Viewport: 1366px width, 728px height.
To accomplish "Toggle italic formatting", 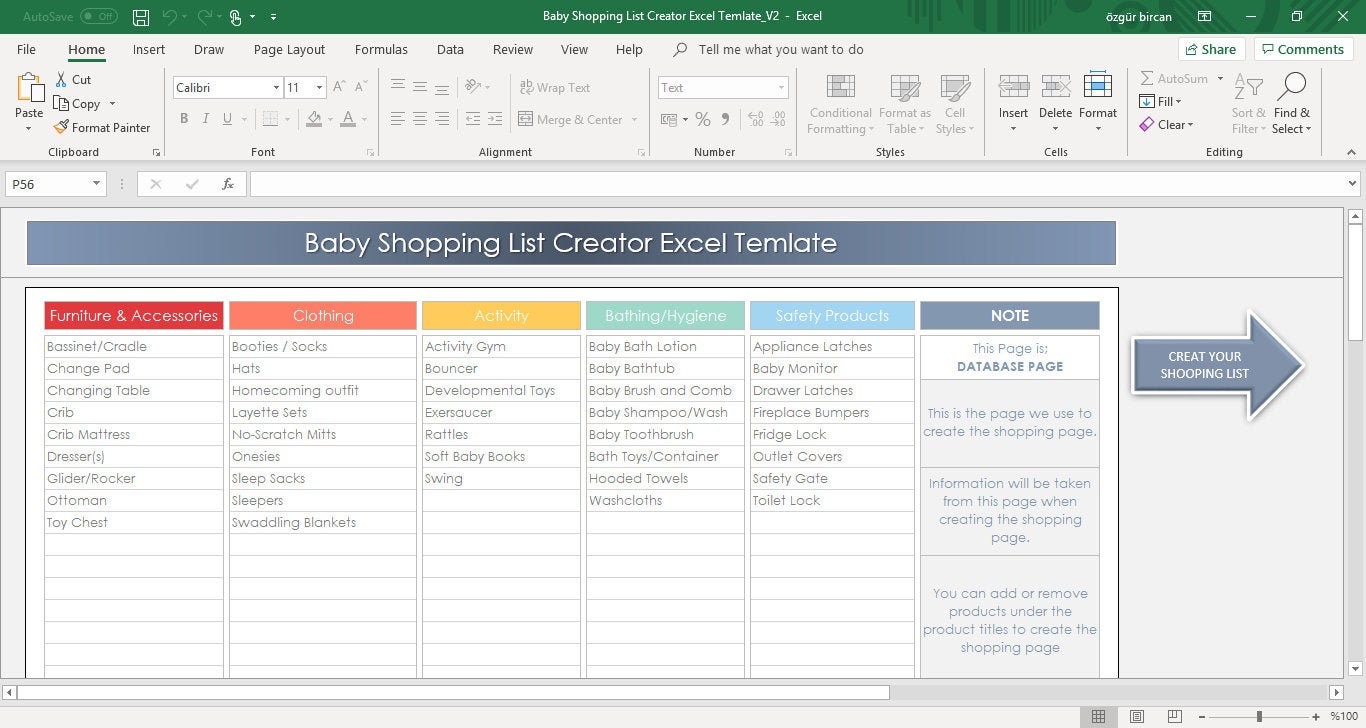I will click(205, 118).
